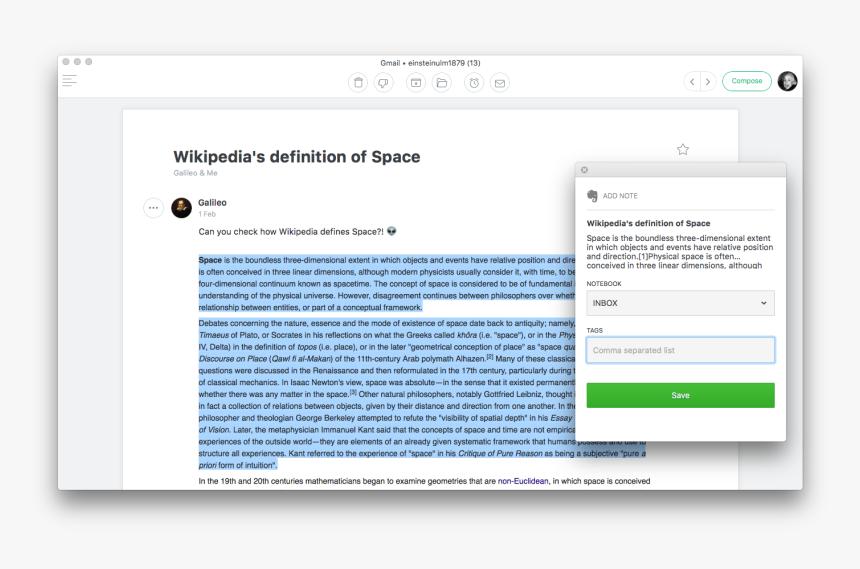Click the note title Wikipedia's definition of Space

point(648,223)
